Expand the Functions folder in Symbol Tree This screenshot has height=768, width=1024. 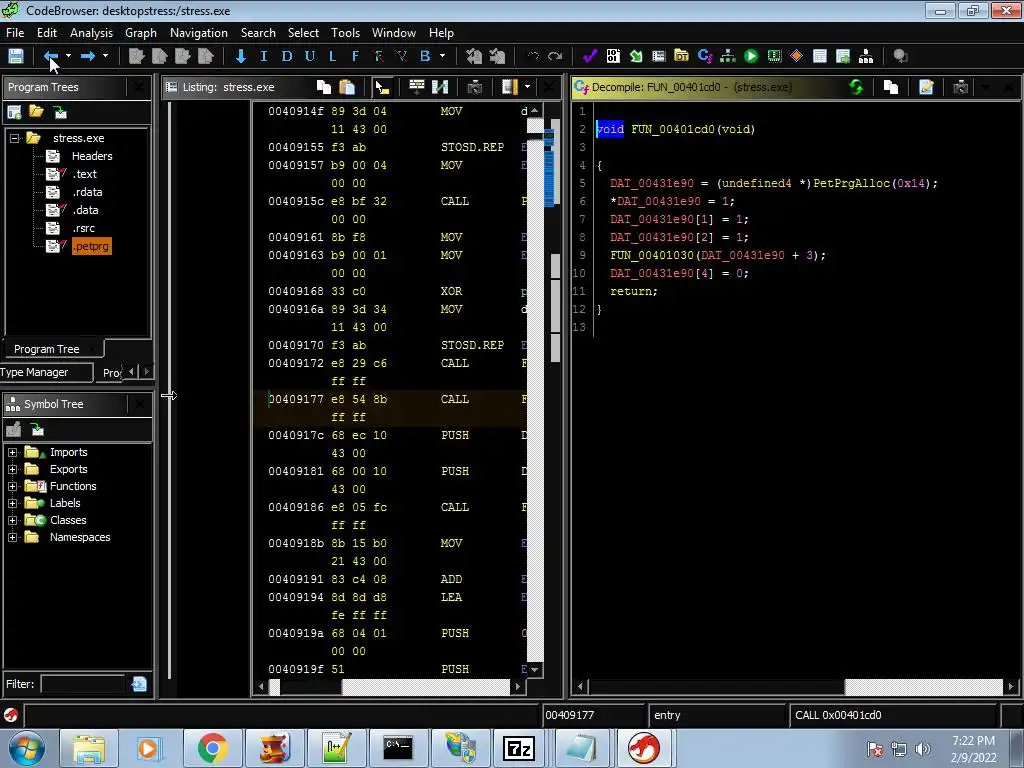click(x=12, y=486)
